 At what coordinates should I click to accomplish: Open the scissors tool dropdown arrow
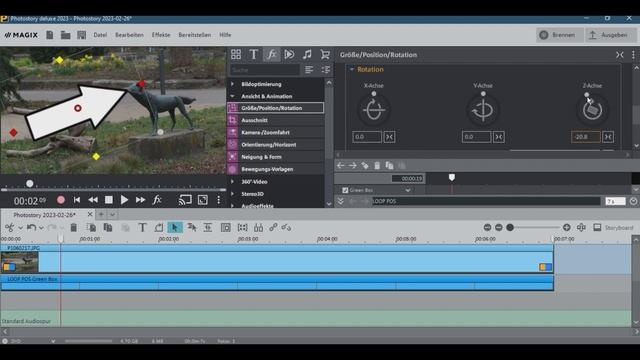(x=20, y=228)
